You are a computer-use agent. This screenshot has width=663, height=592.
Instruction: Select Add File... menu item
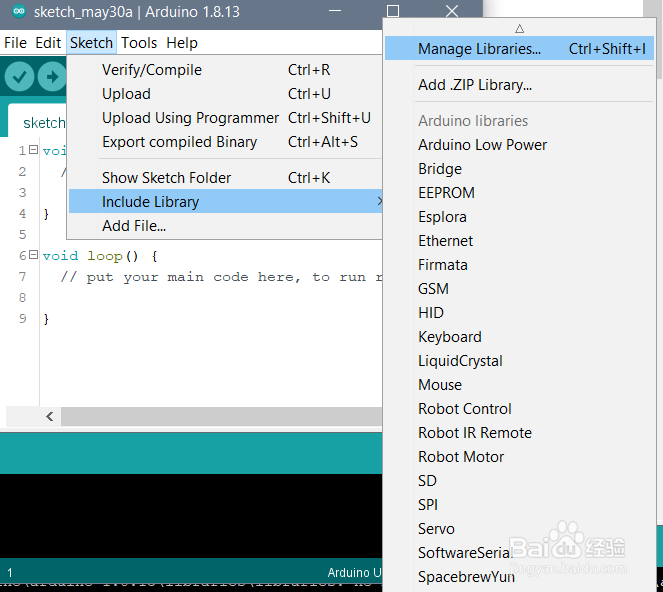225,226
